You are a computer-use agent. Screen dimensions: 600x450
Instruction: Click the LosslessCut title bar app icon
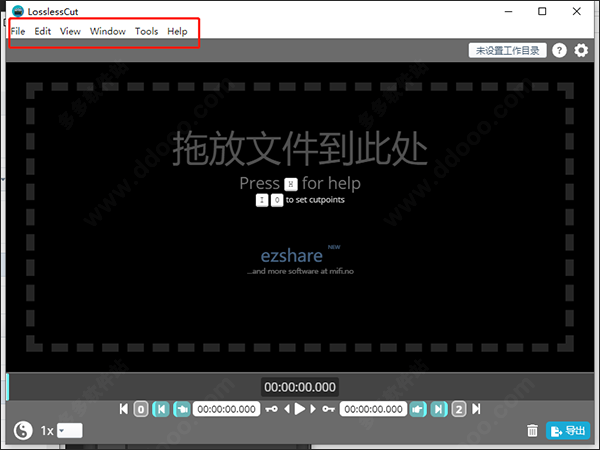(18, 11)
